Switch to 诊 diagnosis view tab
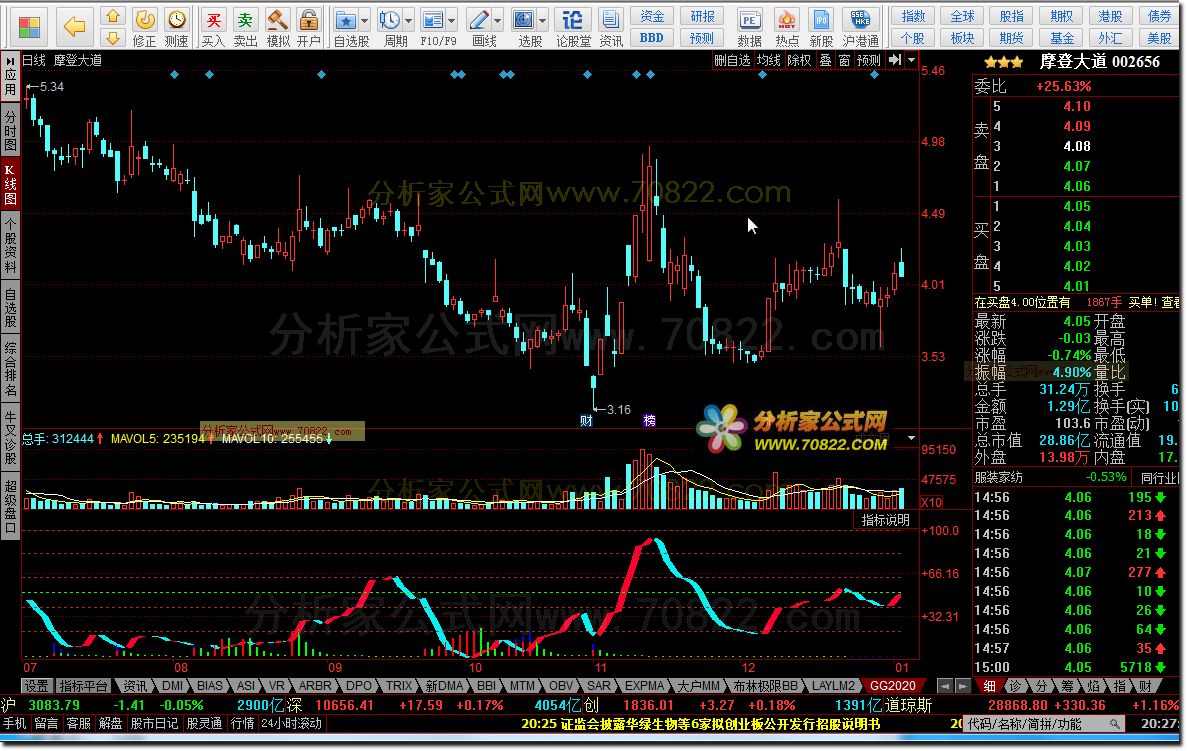 coord(1015,686)
